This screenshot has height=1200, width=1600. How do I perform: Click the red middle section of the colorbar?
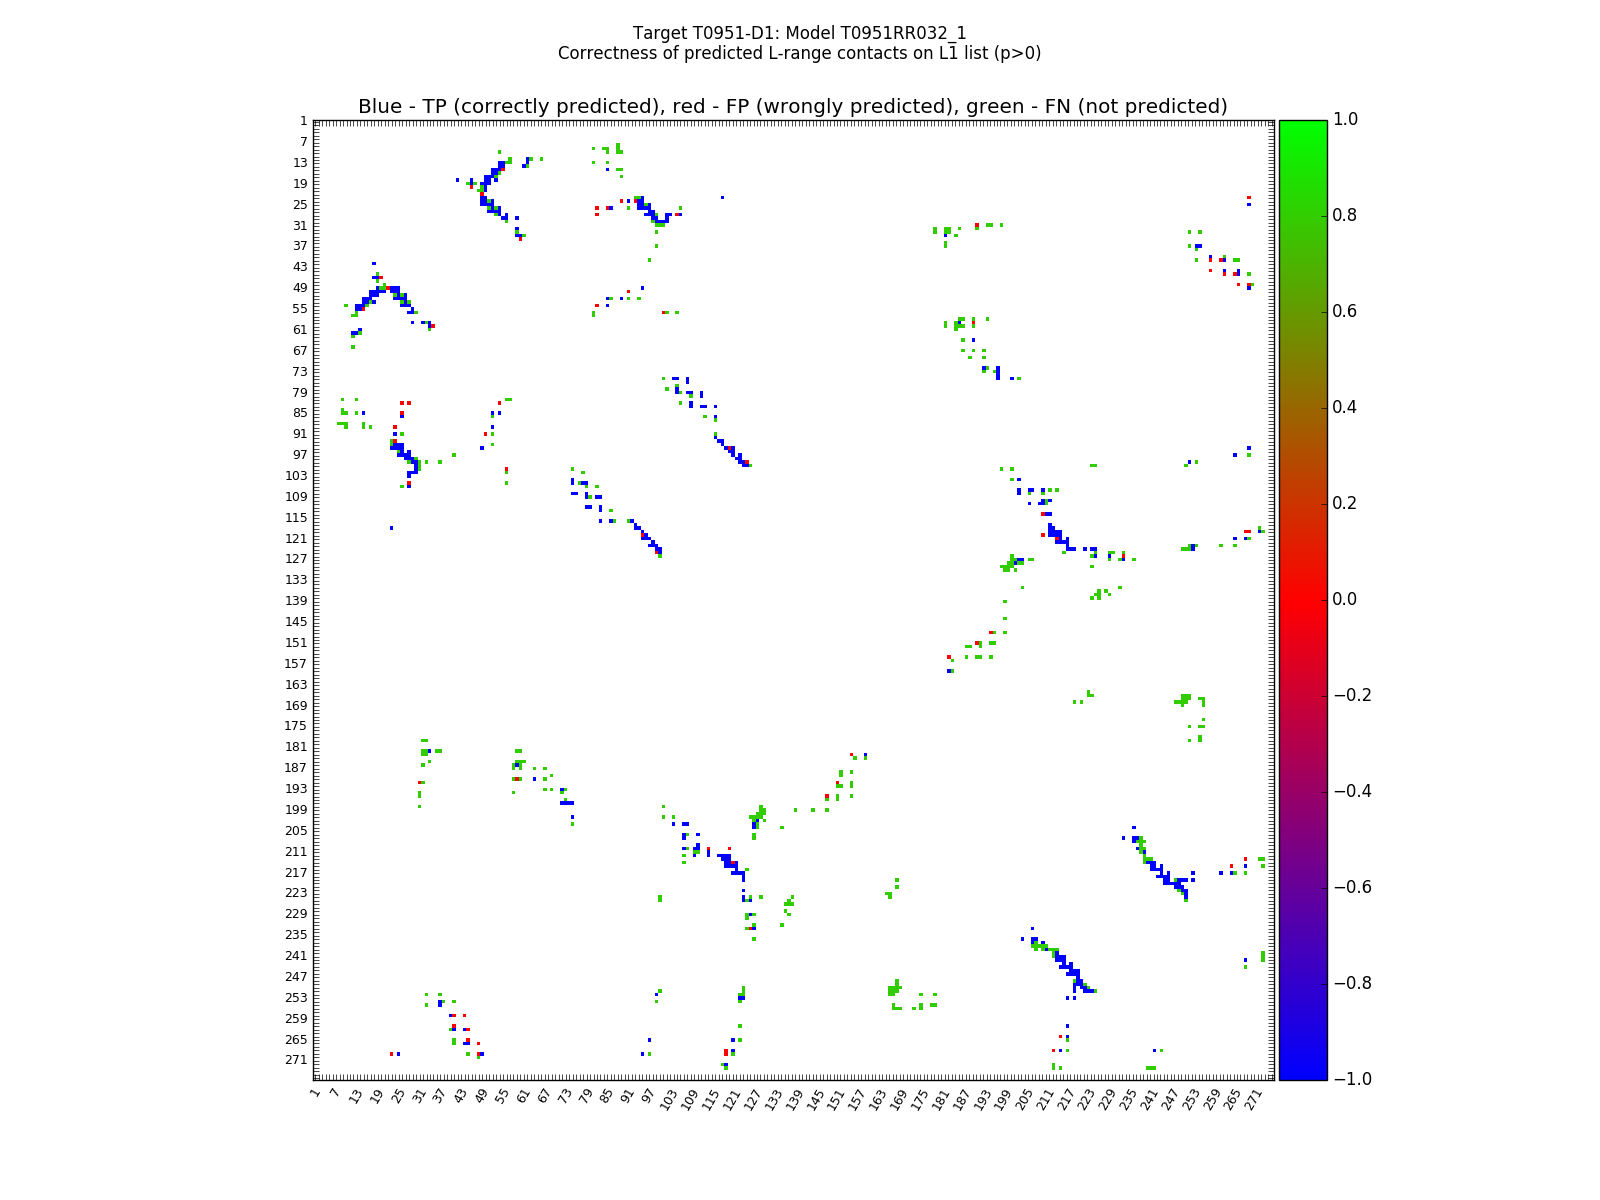click(1303, 599)
